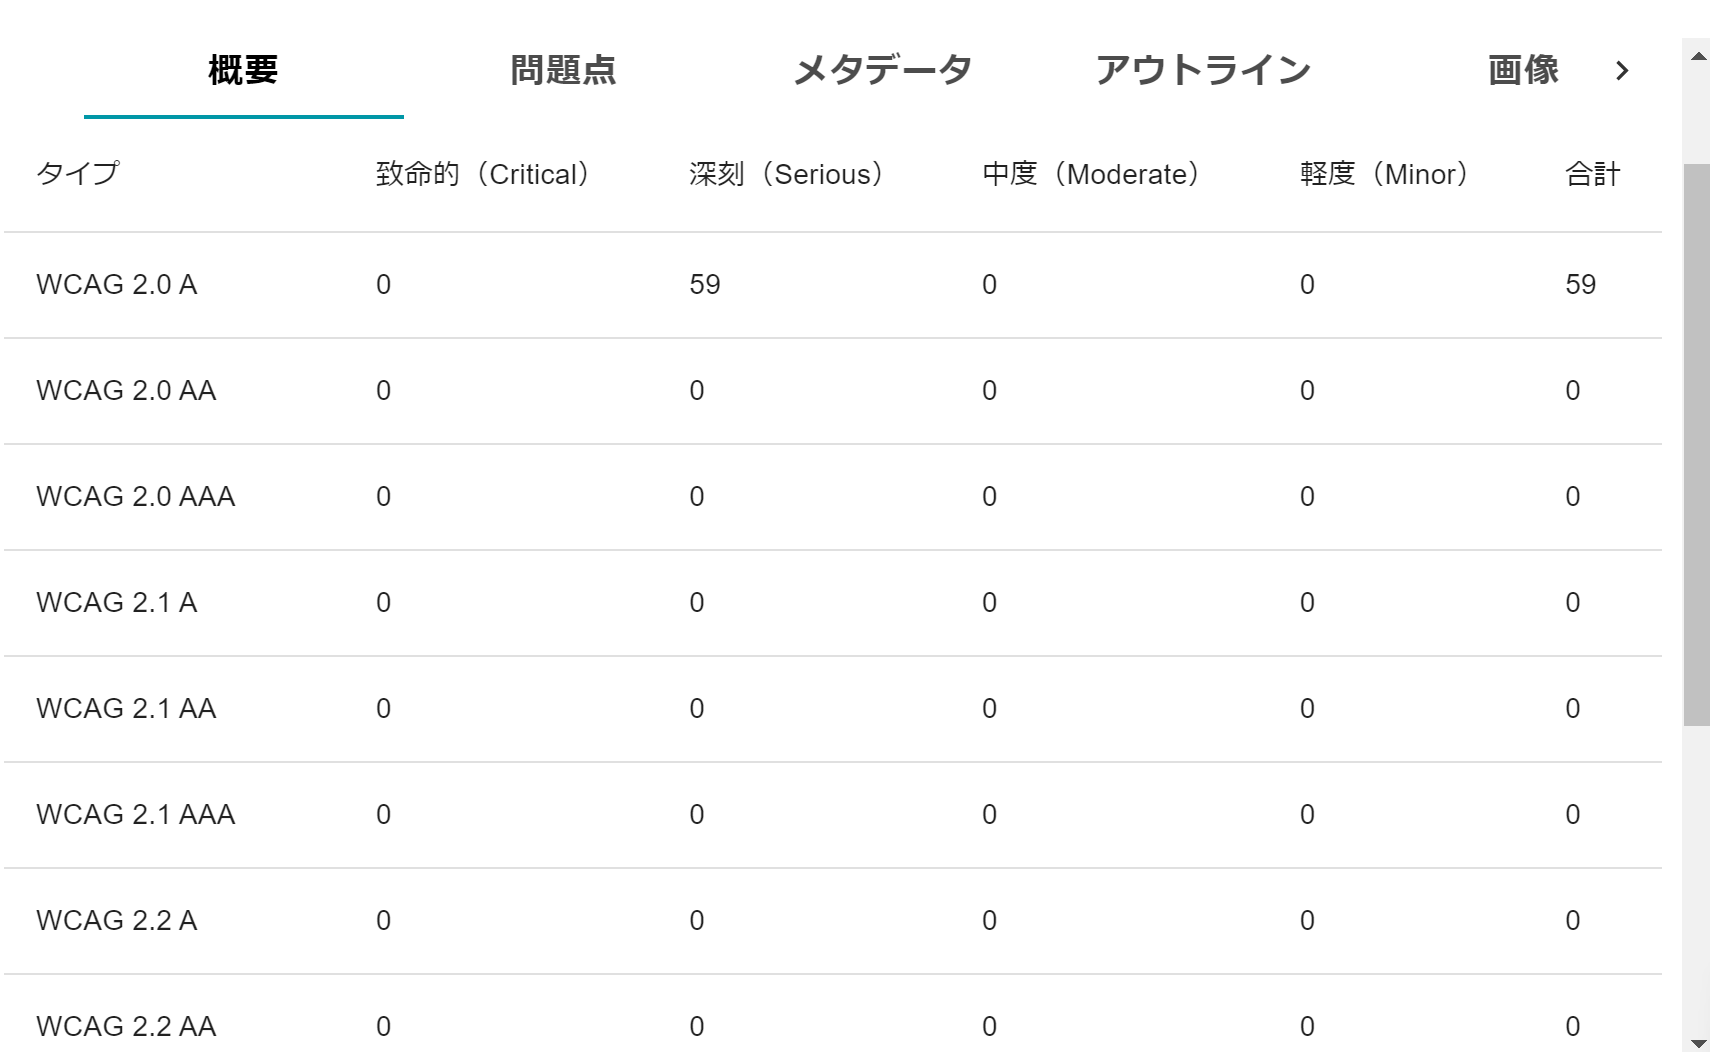Click the 軽度（Minor）column header
Viewport: 1710px width, 1052px height.
click(x=1384, y=174)
